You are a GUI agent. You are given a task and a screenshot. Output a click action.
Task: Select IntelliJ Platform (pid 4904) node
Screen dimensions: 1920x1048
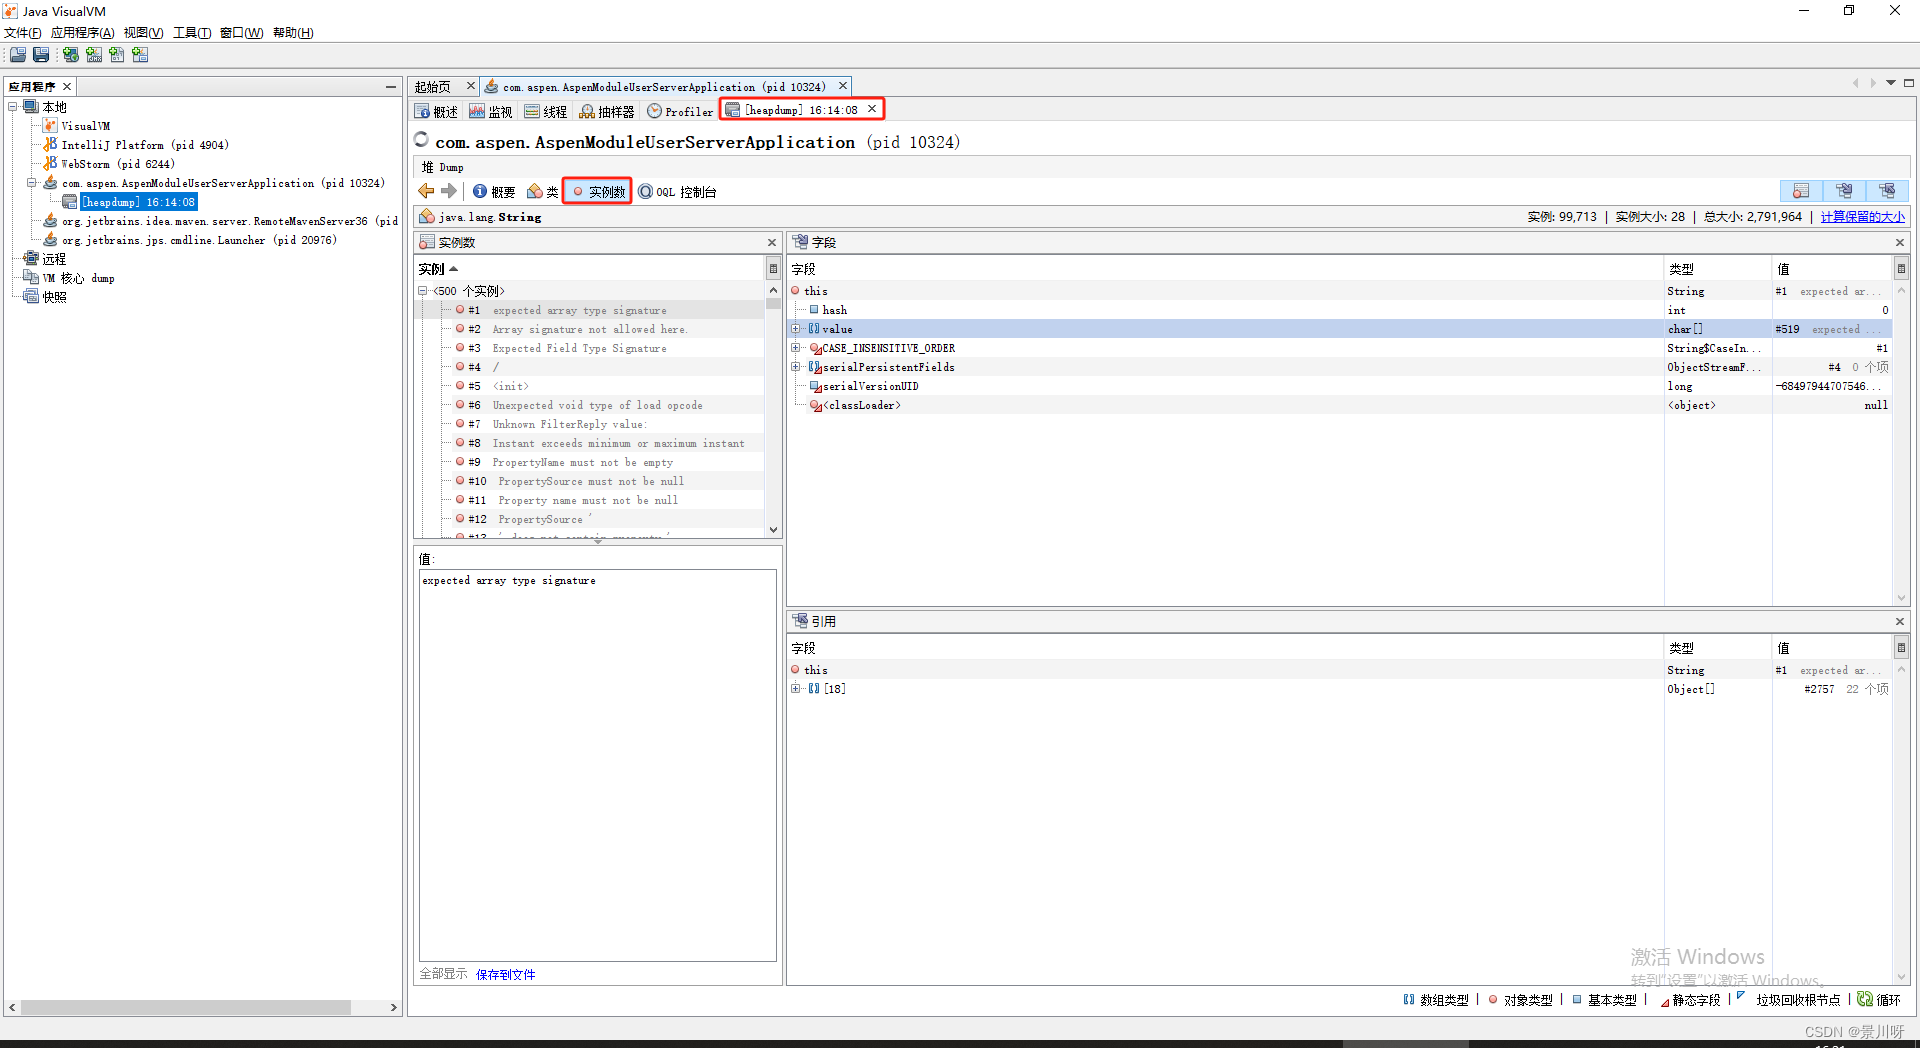(x=136, y=145)
